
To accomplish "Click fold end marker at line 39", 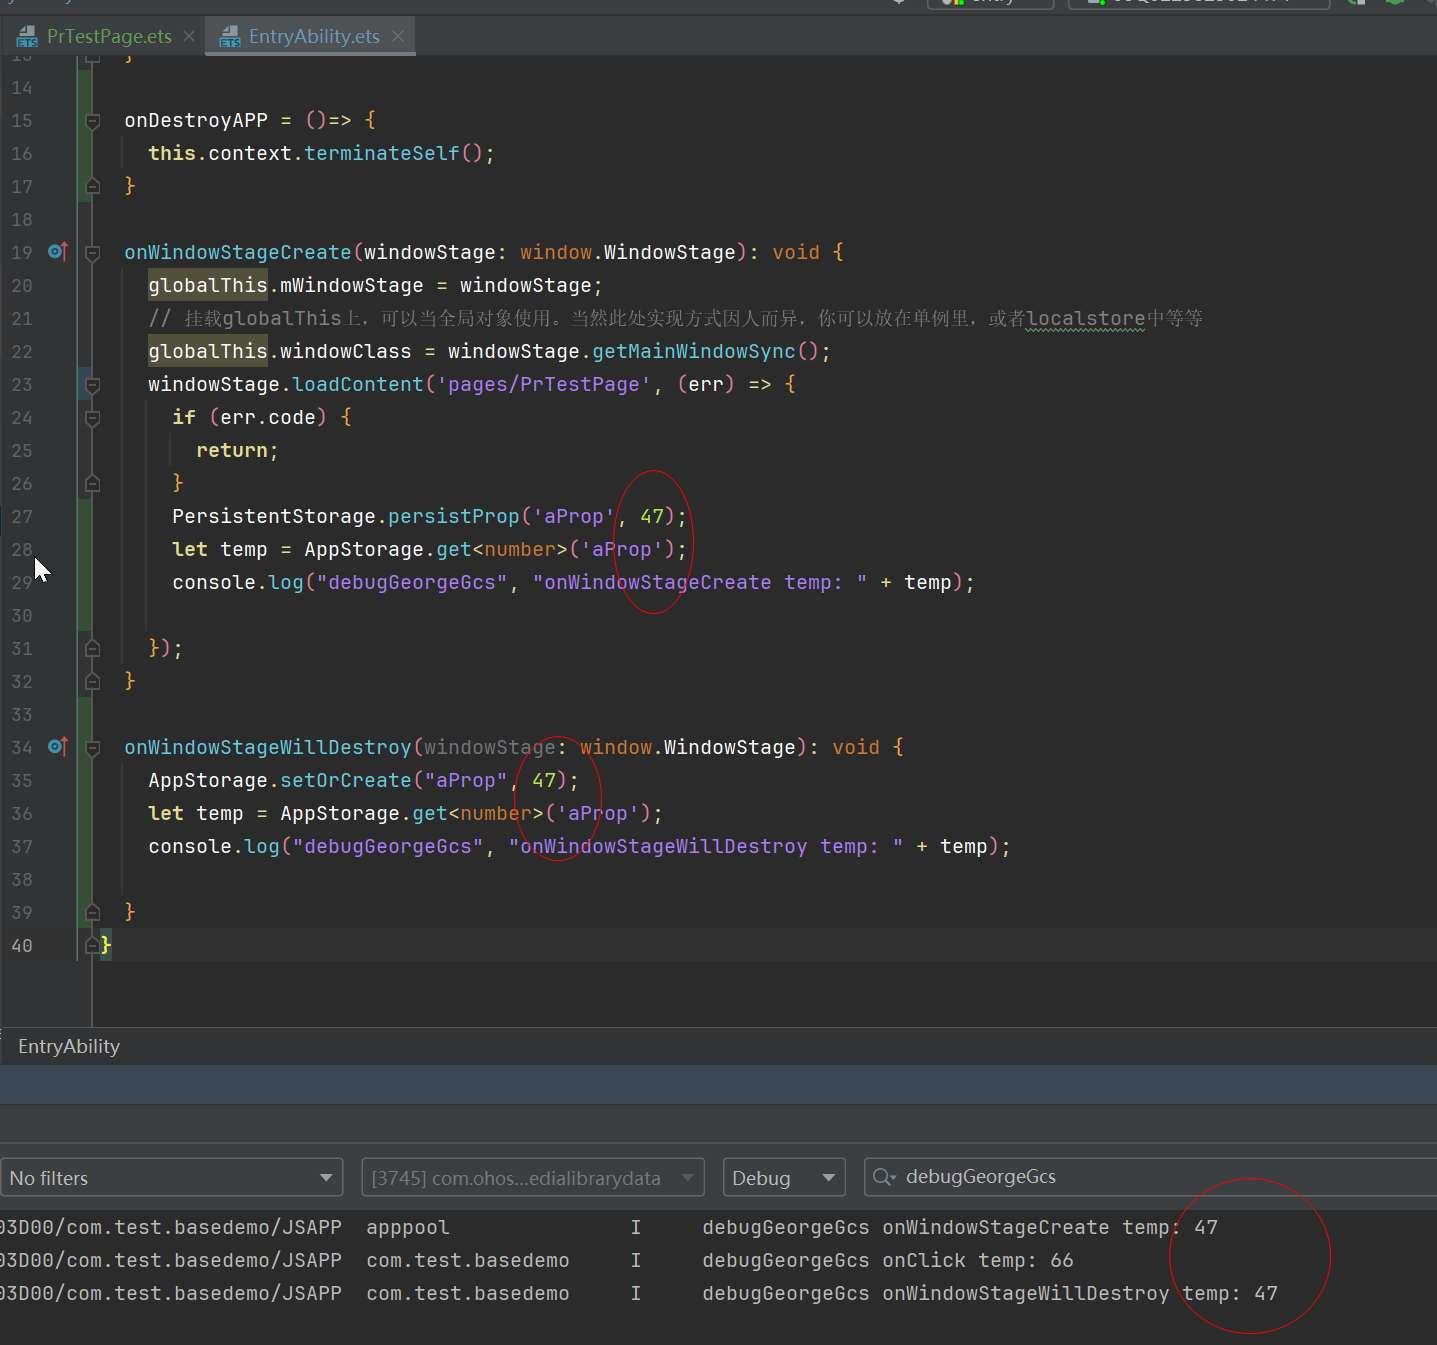I will tap(92, 912).
